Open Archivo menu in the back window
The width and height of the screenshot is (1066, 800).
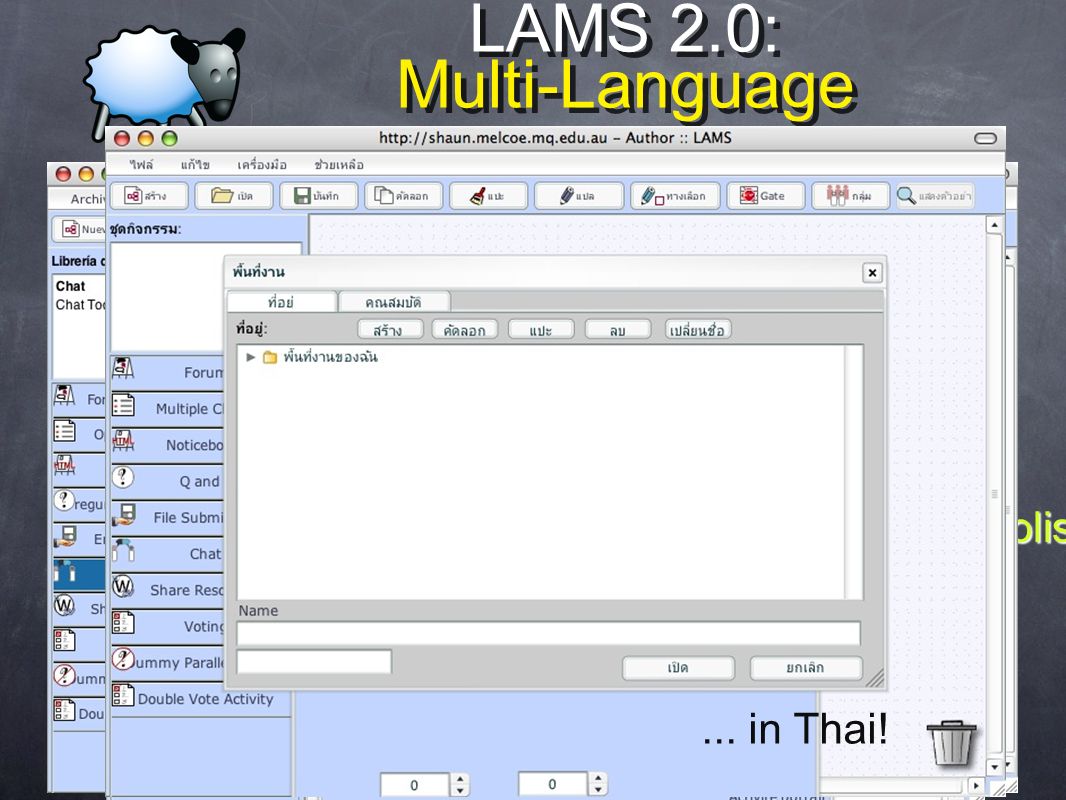(x=88, y=199)
